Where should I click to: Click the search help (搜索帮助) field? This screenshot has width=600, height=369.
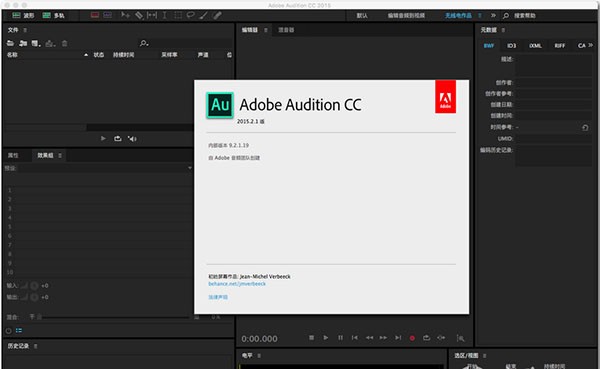(525, 15)
